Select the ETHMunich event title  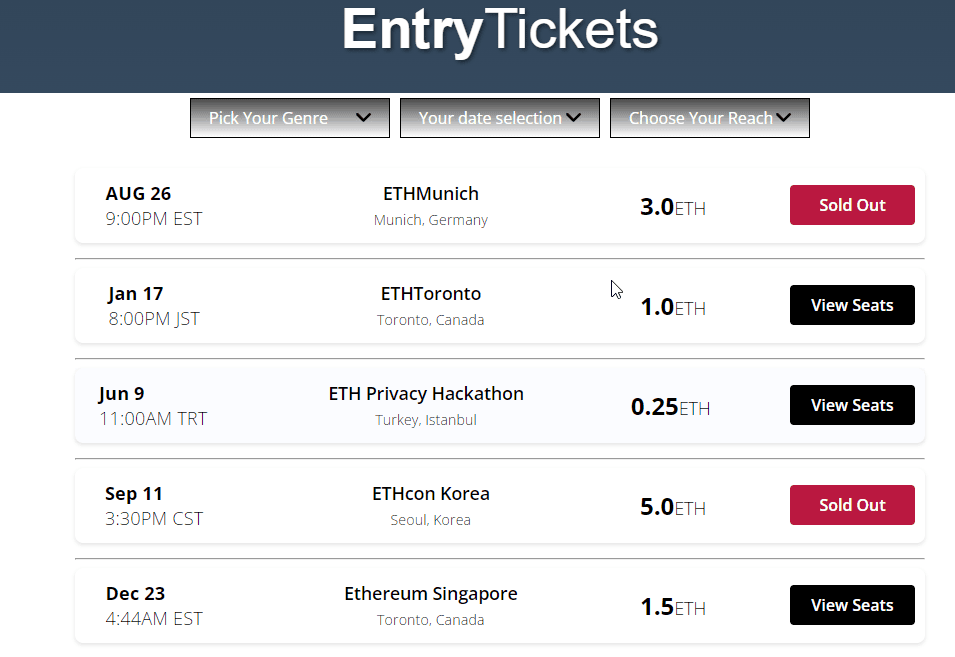coord(431,194)
